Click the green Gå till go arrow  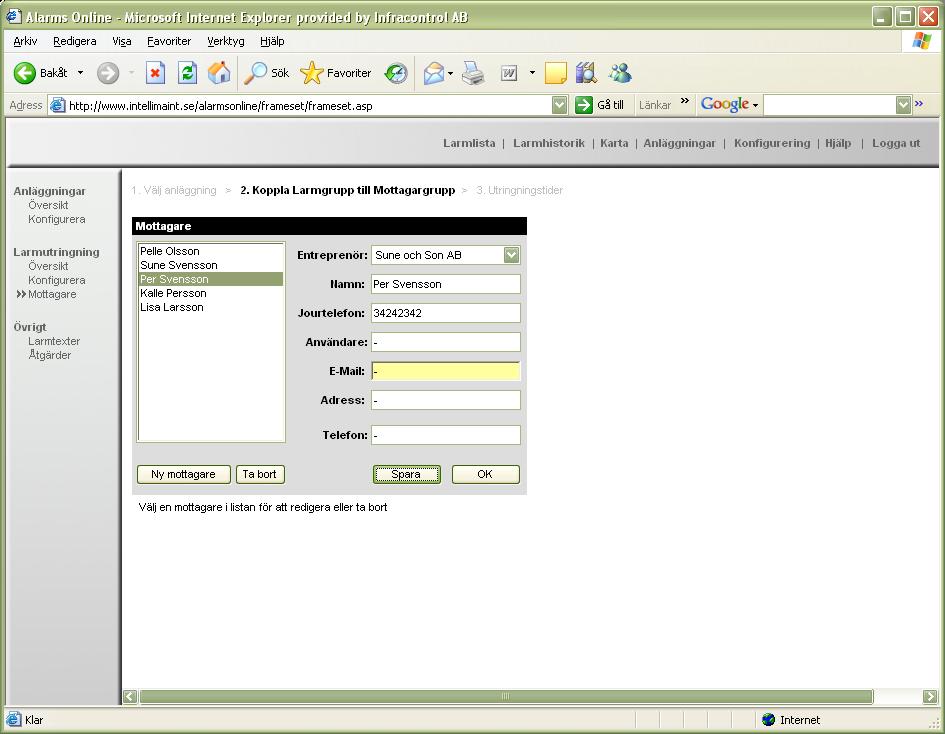click(x=583, y=105)
